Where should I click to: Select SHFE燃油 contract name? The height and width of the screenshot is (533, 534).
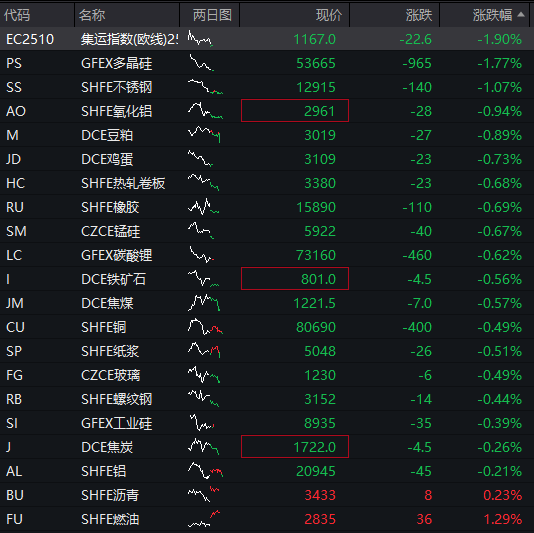pos(110,519)
